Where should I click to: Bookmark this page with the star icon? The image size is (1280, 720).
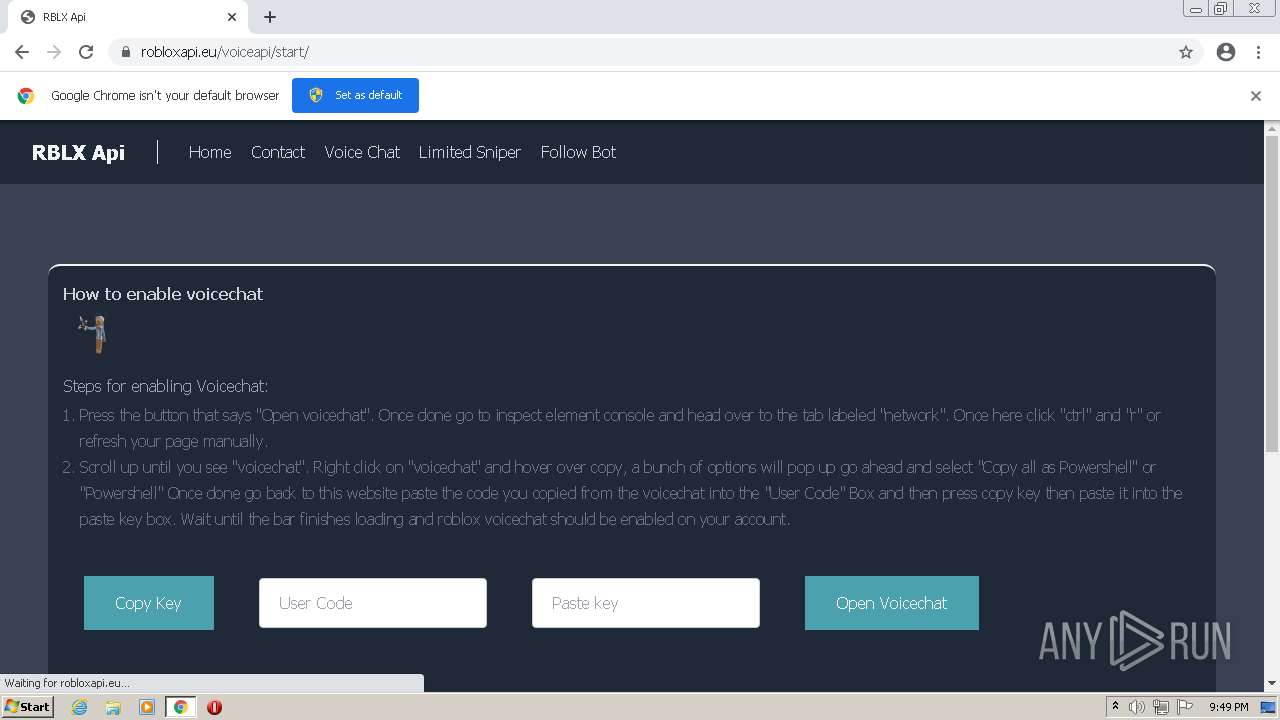[1186, 52]
